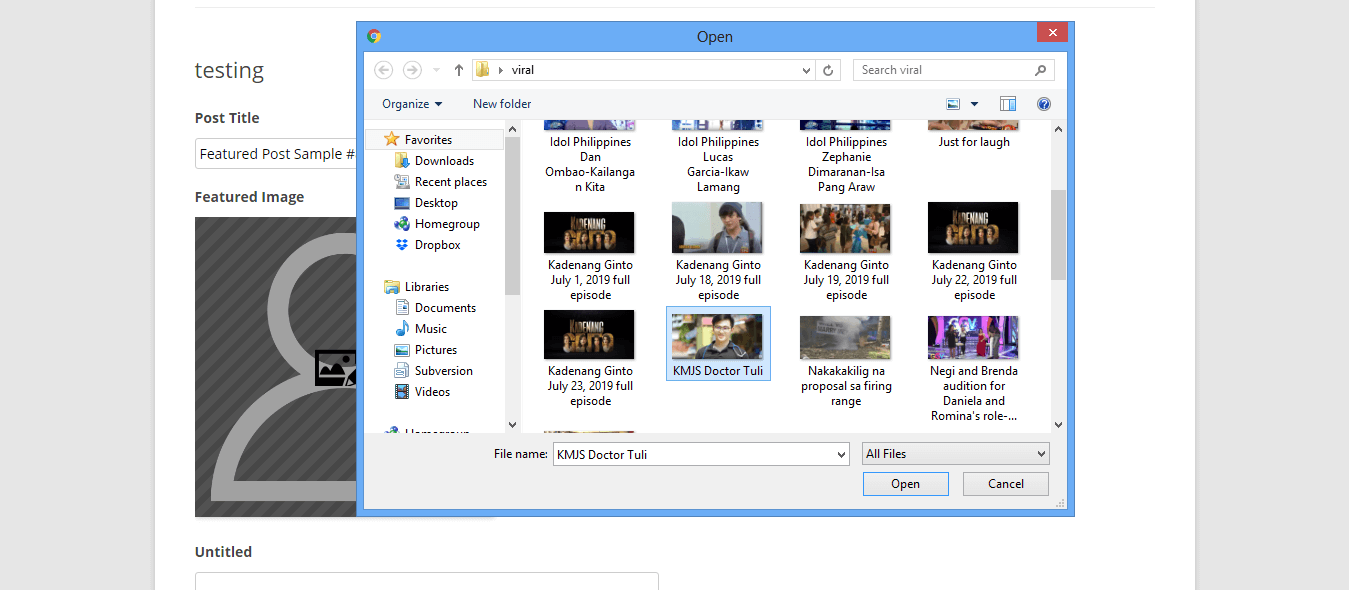Screen dimensions: 1349x590
Task: Select the Libraries node
Action: coord(427,287)
